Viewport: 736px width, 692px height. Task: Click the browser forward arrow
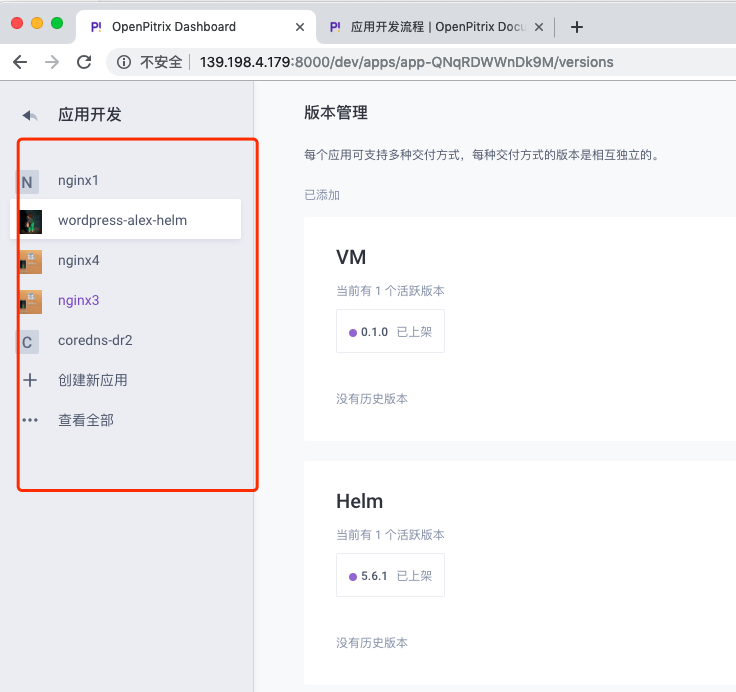(x=52, y=62)
